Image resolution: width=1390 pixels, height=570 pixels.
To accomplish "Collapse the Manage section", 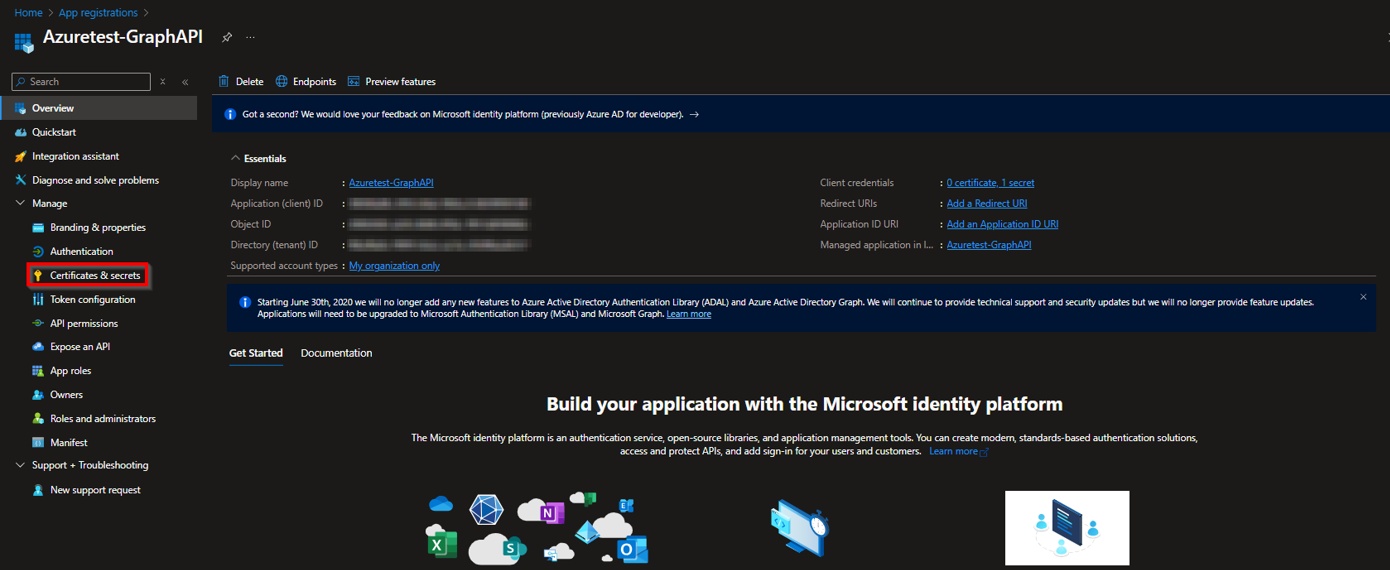I will (20, 204).
